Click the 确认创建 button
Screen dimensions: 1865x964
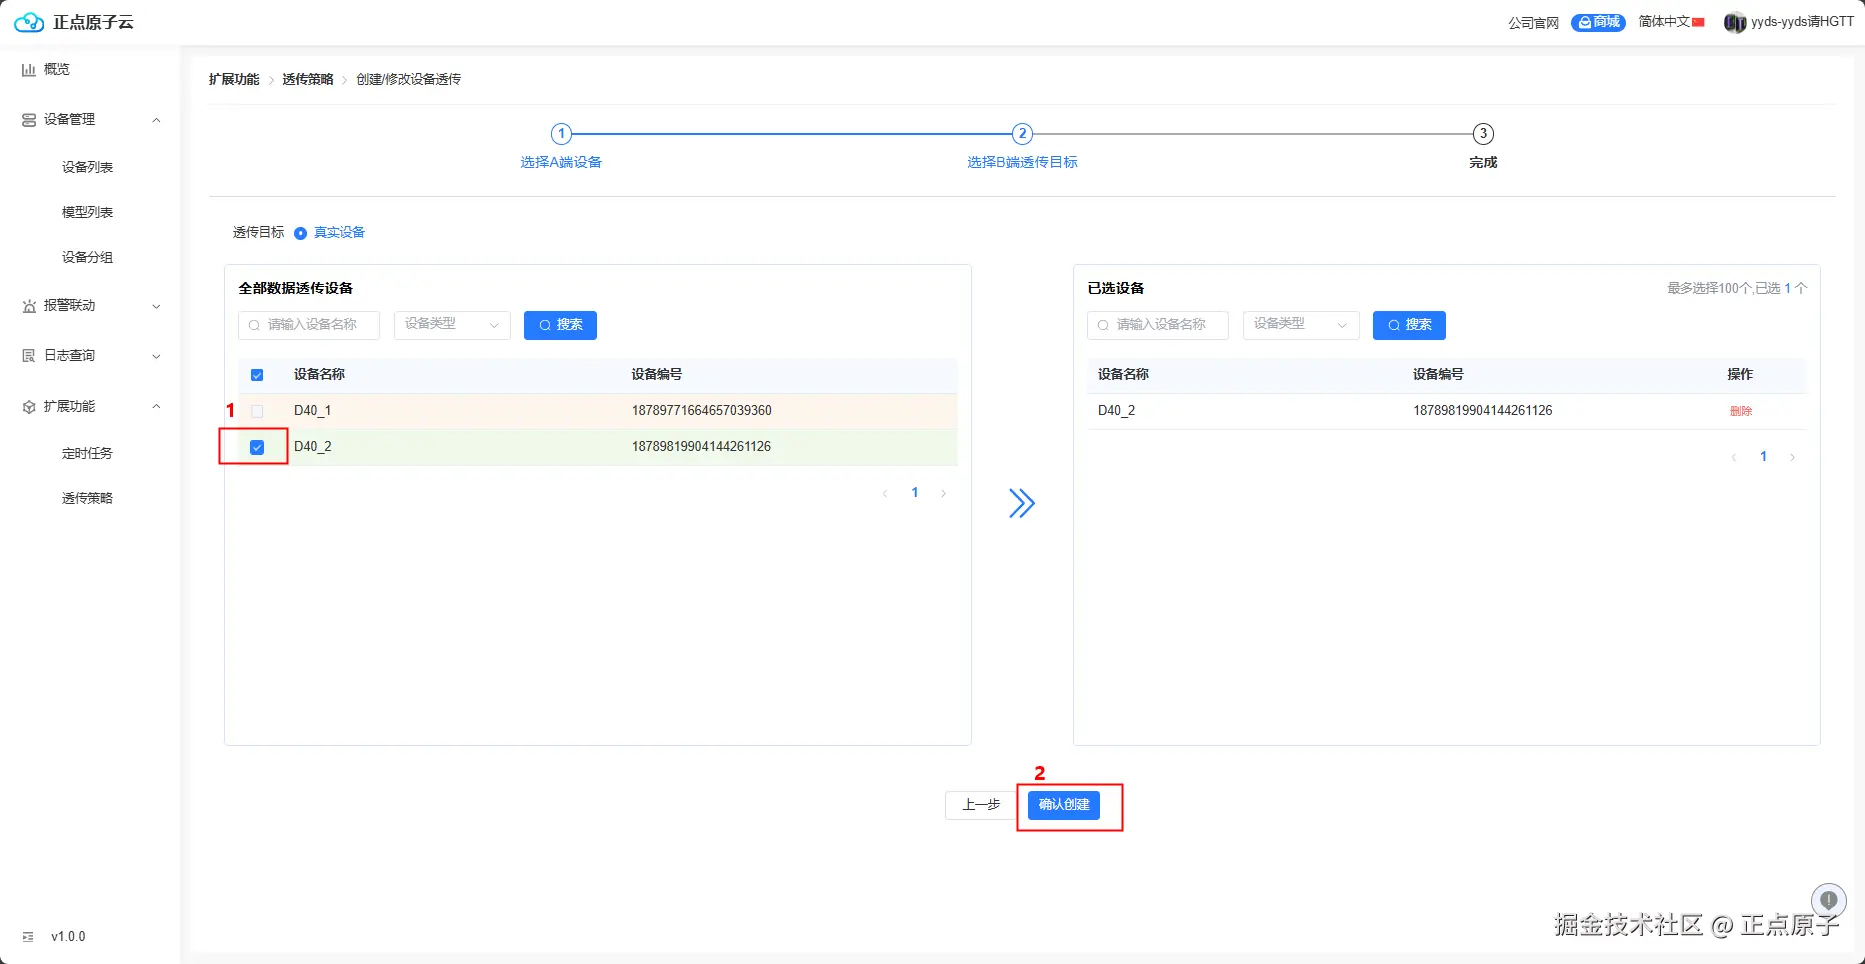coord(1064,805)
